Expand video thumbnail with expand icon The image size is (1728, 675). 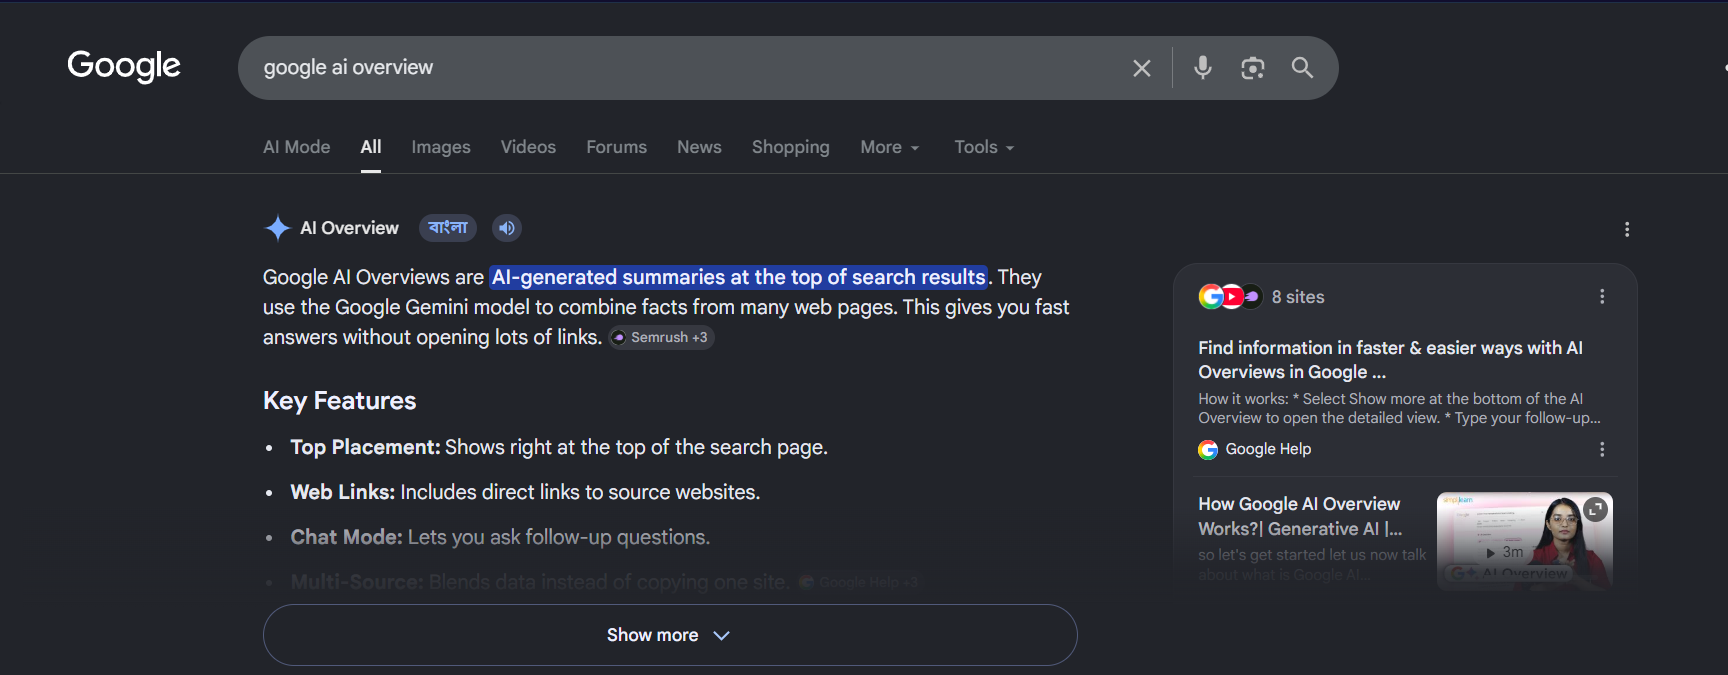tap(1596, 509)
